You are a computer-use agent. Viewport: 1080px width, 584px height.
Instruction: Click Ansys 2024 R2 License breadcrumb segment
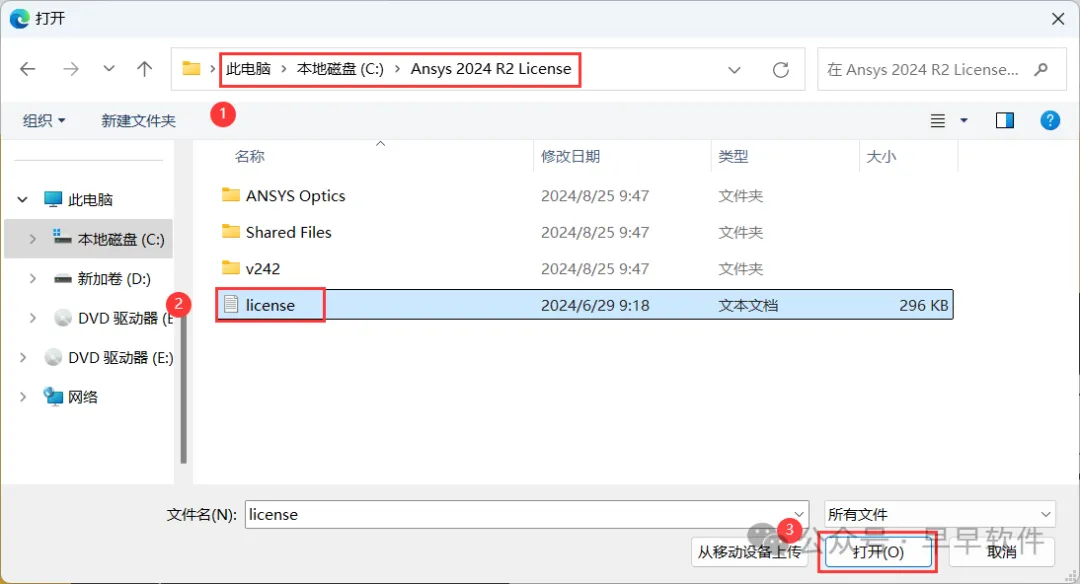coord(491,69)
